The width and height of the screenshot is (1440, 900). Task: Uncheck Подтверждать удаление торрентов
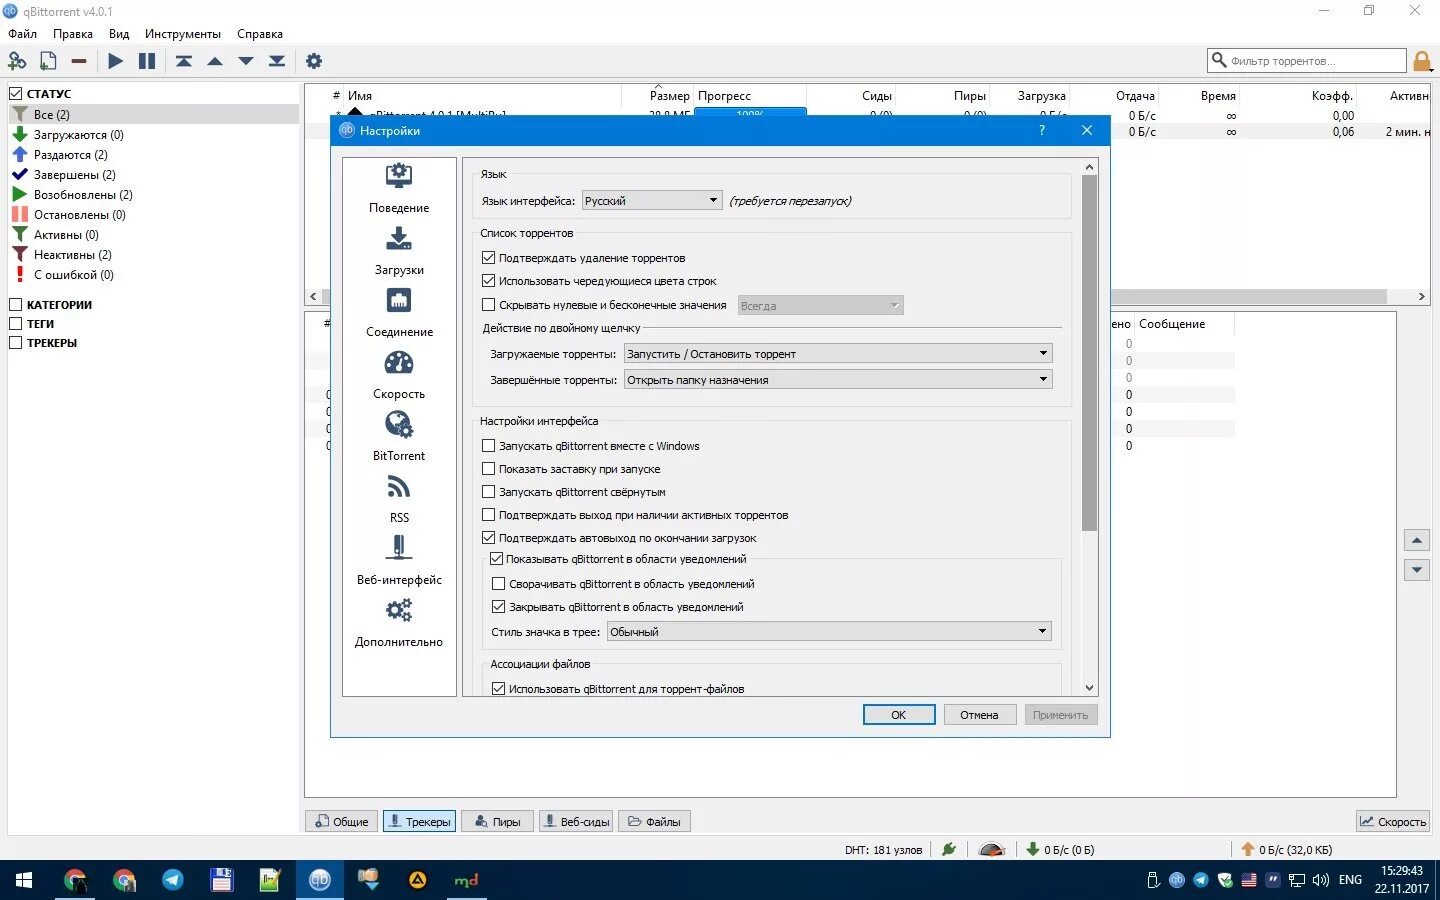pos(488,257)
